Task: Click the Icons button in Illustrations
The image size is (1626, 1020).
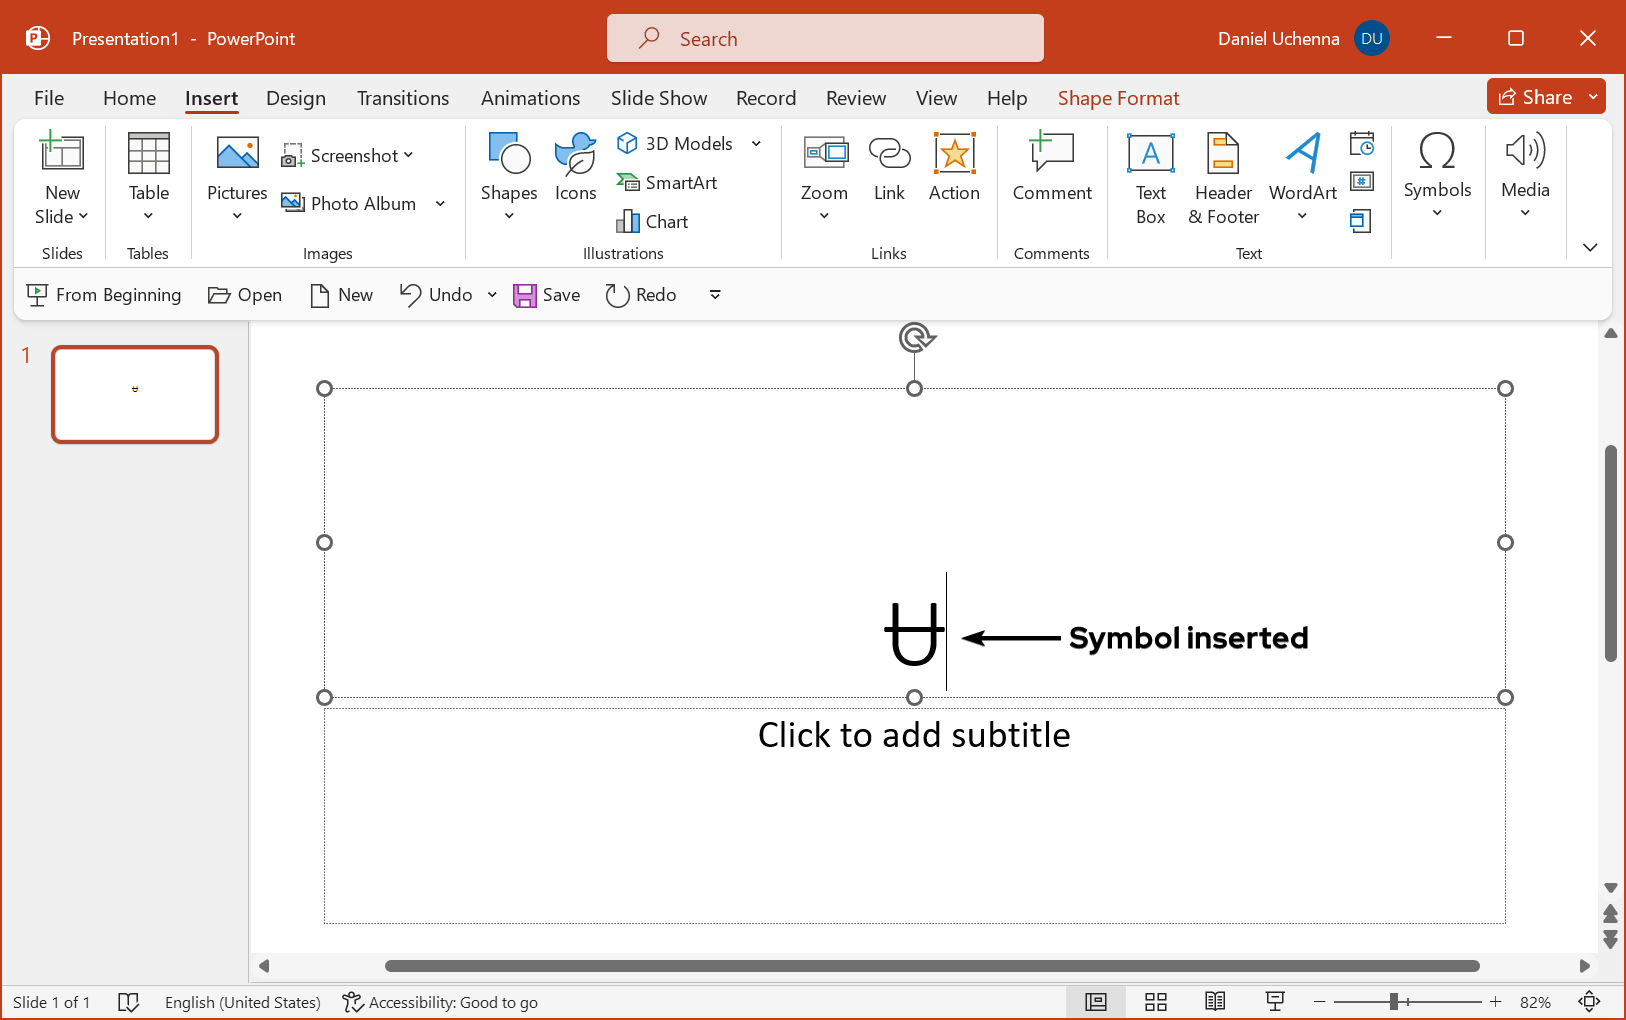Action: [575, 168]
